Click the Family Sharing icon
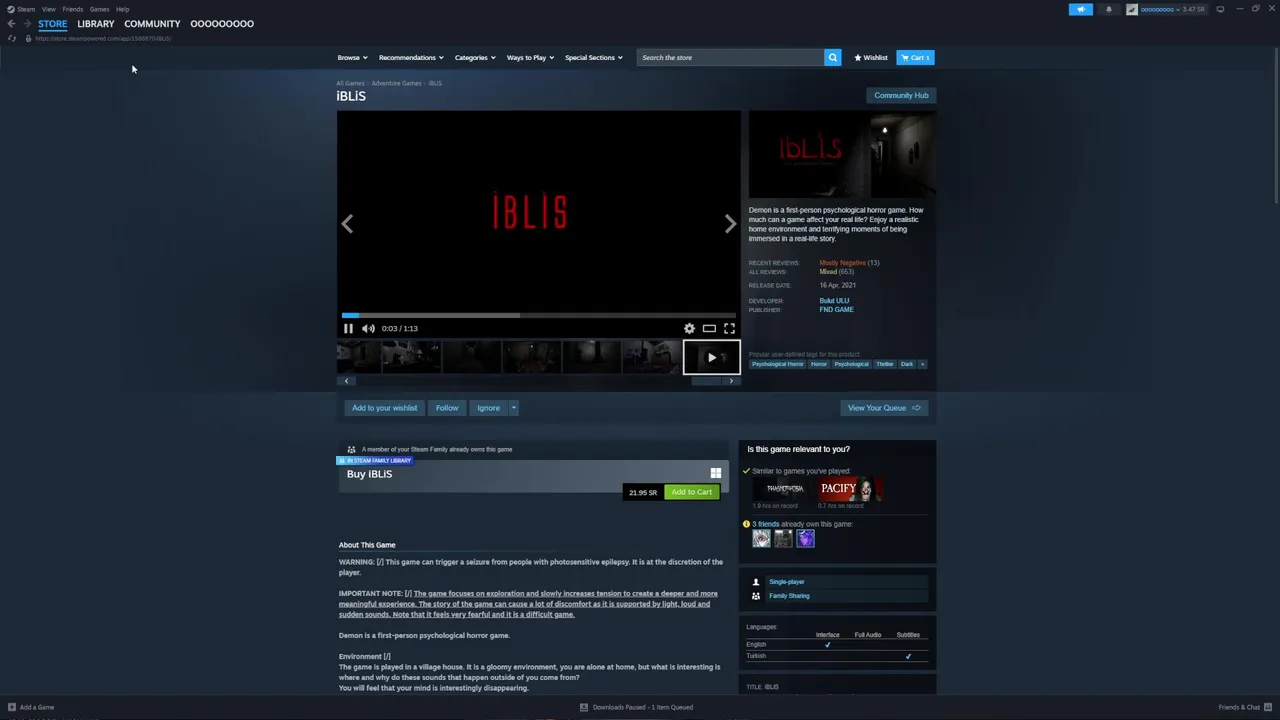The height and width of the screenshot is (720, 1280). tap(755, 596)
